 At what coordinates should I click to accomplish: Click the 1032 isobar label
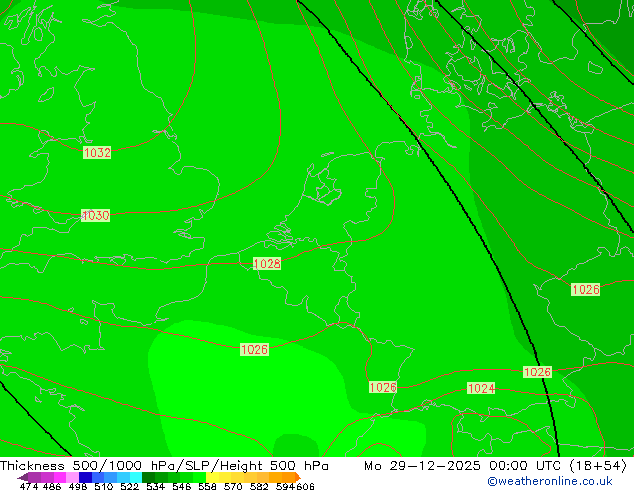coord(97,152)
